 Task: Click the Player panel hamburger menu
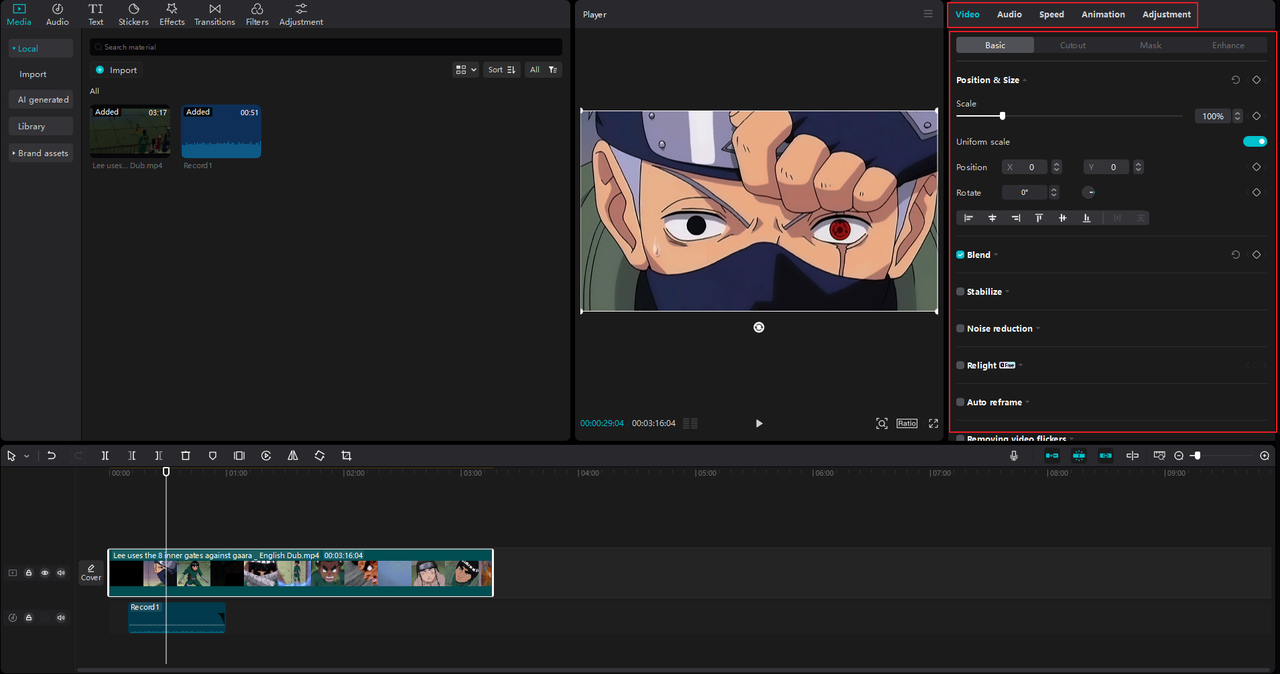click(x=928, y=14)
